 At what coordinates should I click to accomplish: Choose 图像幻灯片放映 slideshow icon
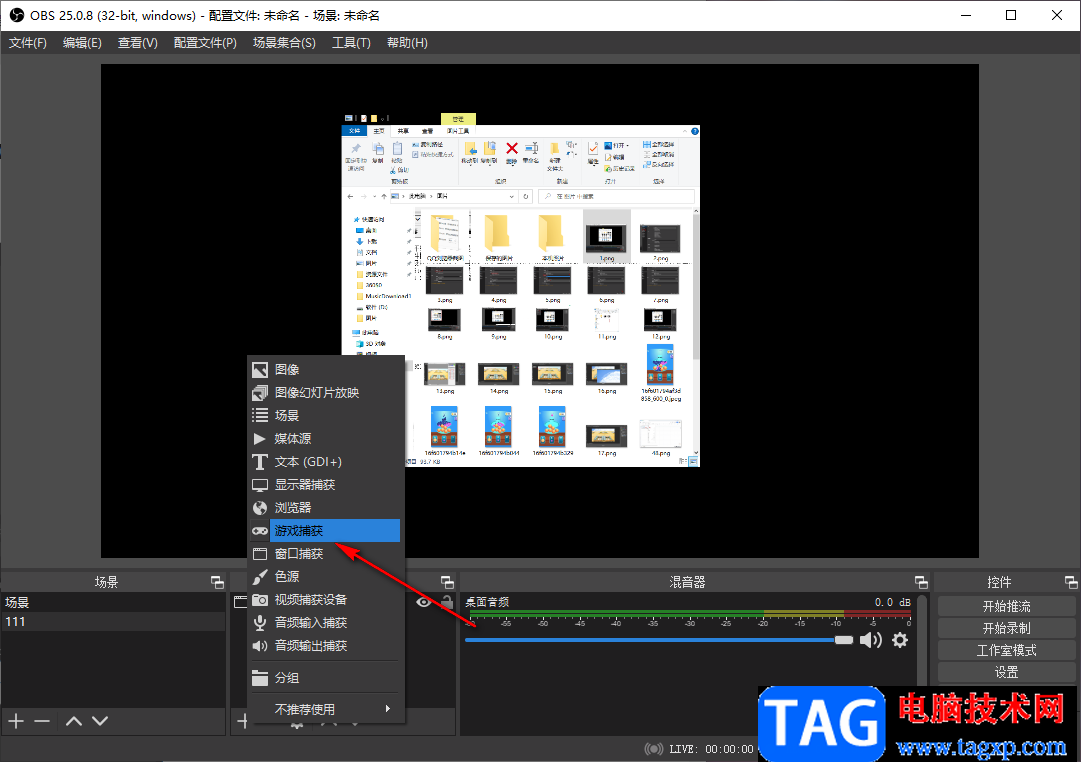(x=260, y=392)
